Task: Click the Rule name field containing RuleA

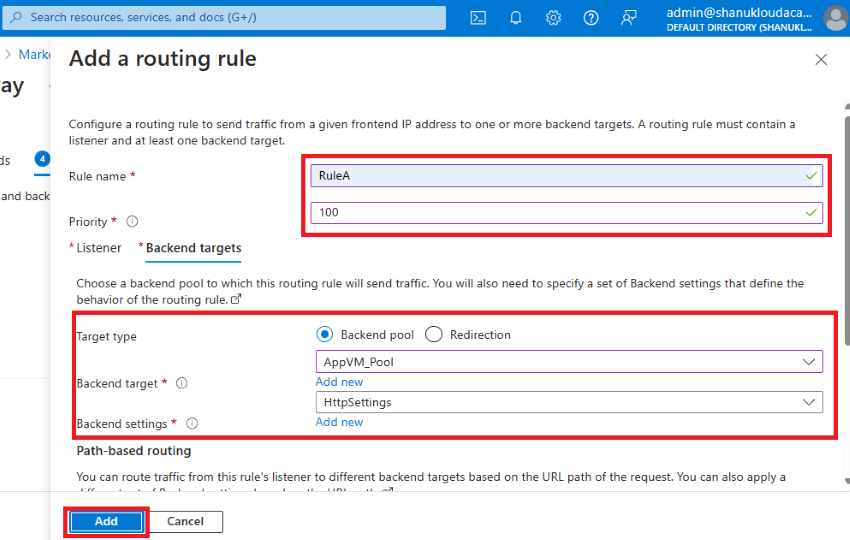Action: pyautogui.click(x=566, y=176)
